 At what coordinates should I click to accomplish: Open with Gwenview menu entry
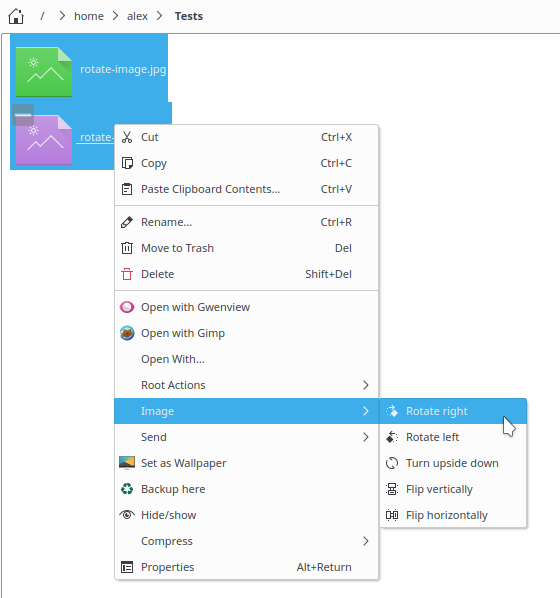(246, 307)
